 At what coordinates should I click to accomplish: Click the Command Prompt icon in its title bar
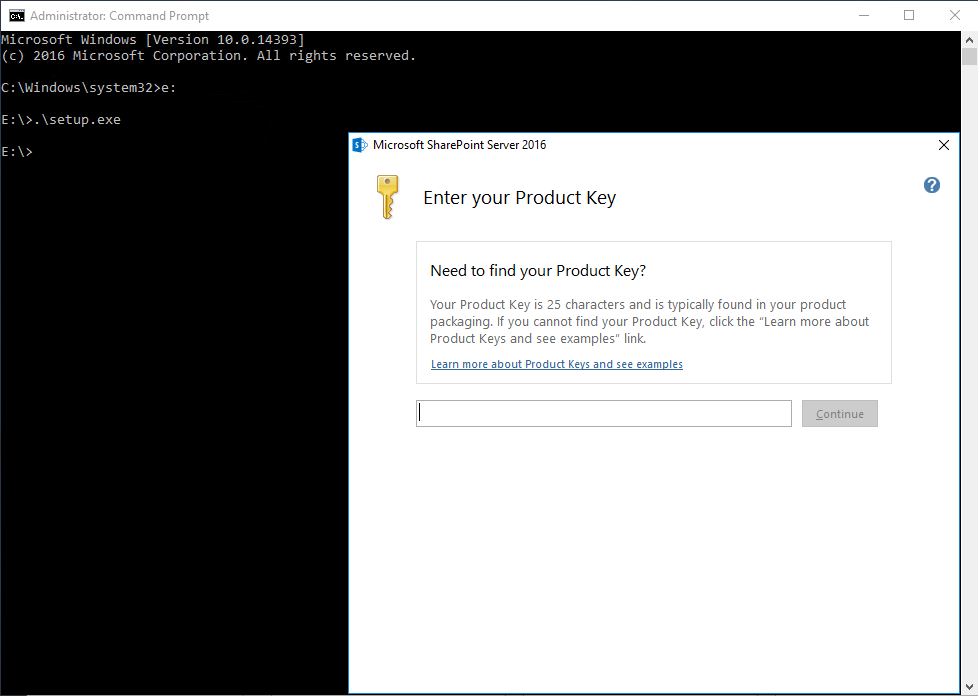pyautogui.click(x=16, y=15)
